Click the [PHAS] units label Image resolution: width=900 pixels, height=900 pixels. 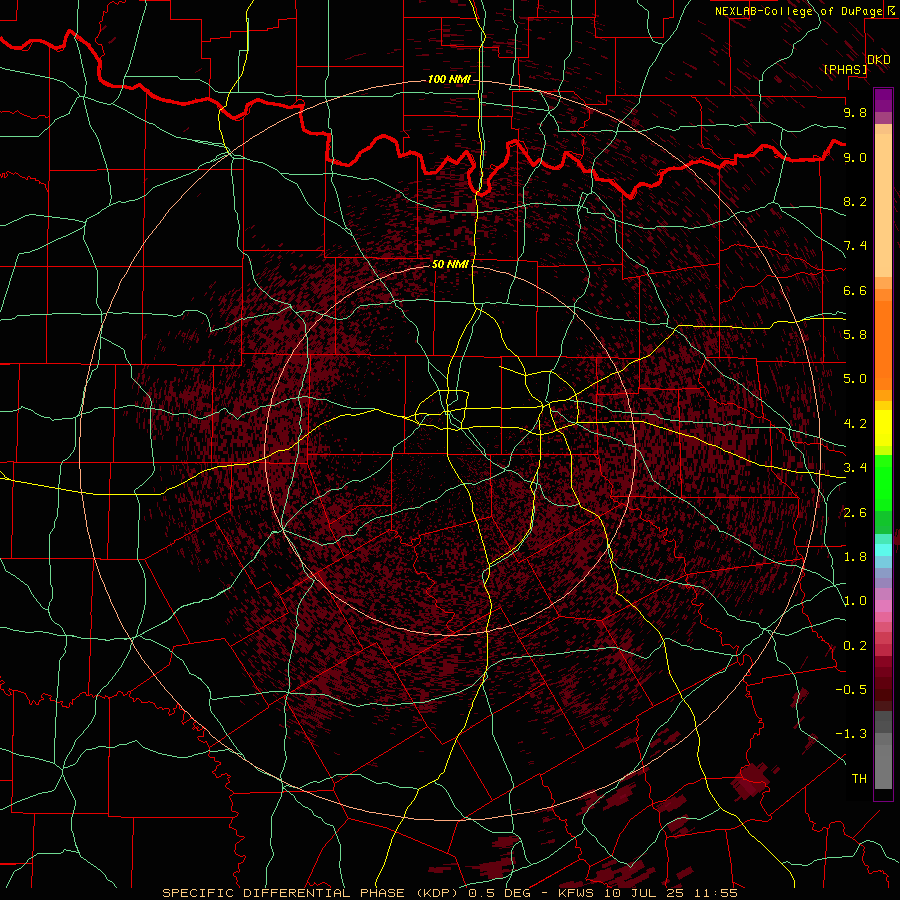[845, 69]
